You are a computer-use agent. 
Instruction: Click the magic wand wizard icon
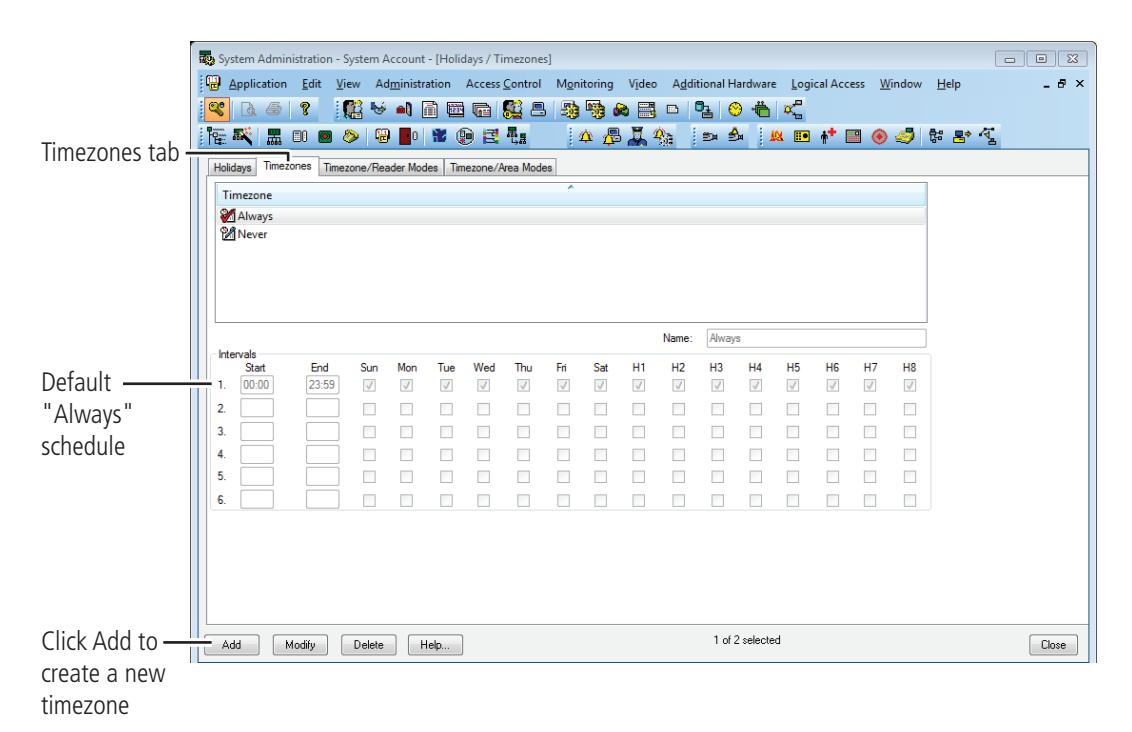(242, 136)
